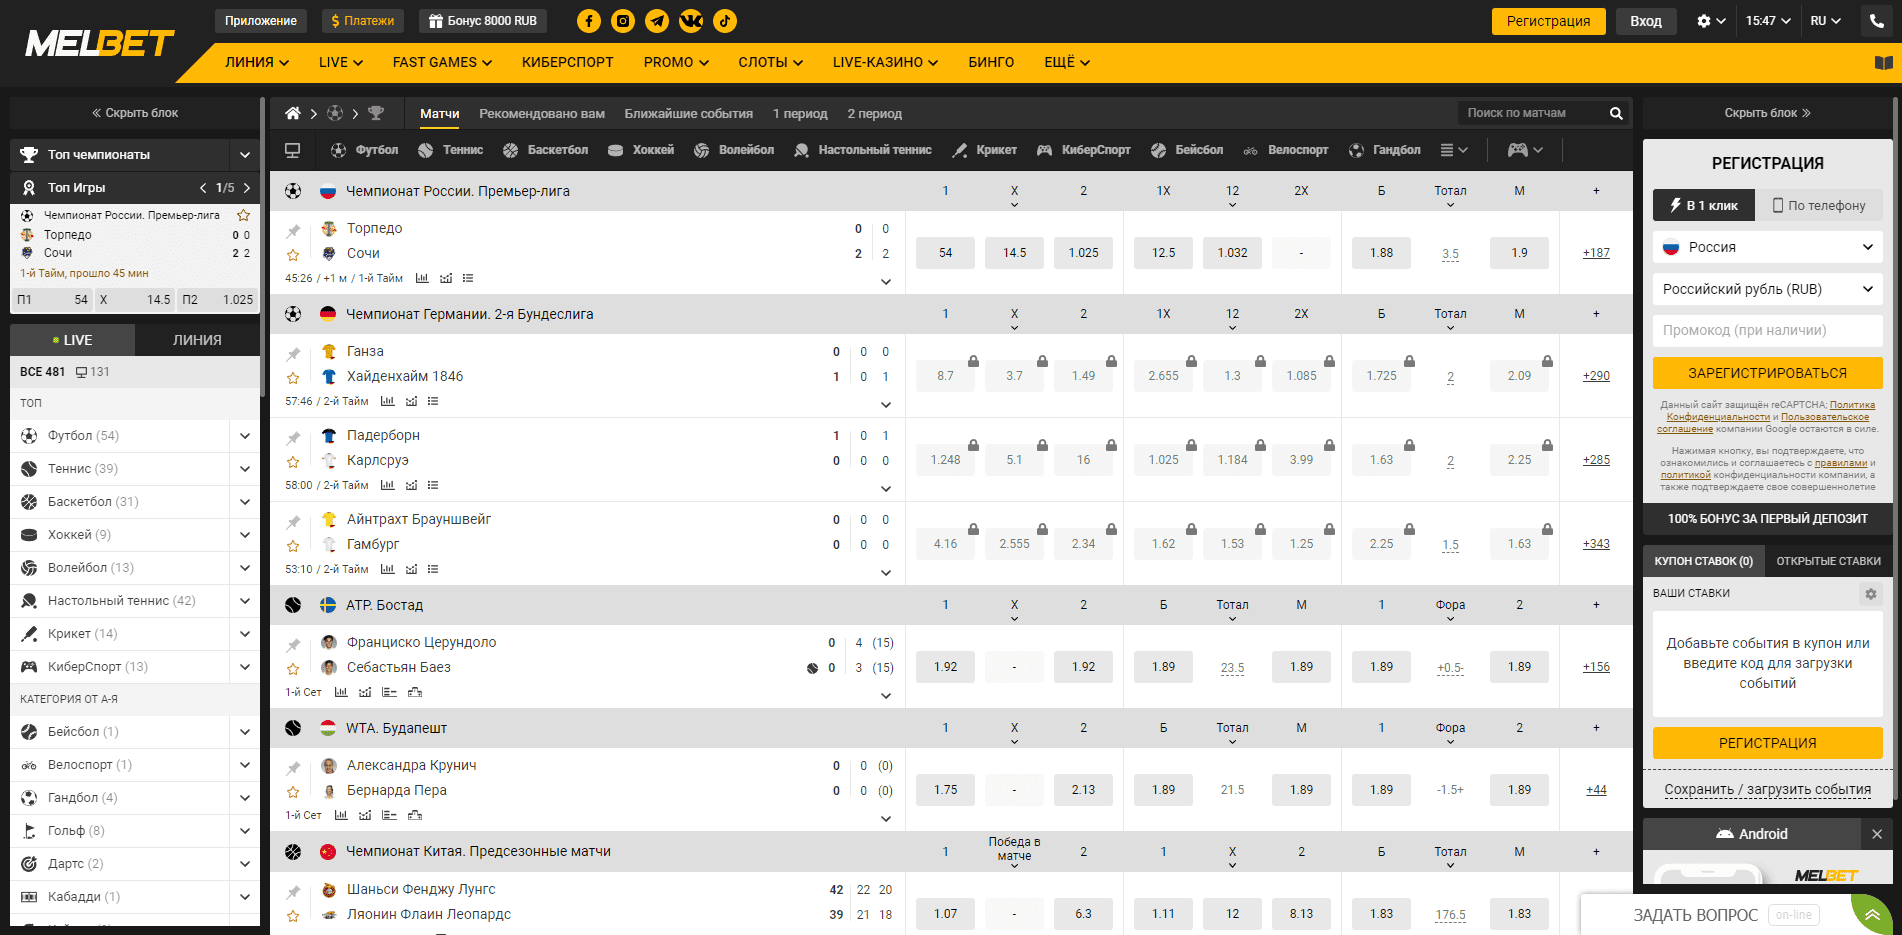Select odds 1.88 for Торпедо vs Сочи
Screen dimensions: 1902x935
[x=1381, y=253]
